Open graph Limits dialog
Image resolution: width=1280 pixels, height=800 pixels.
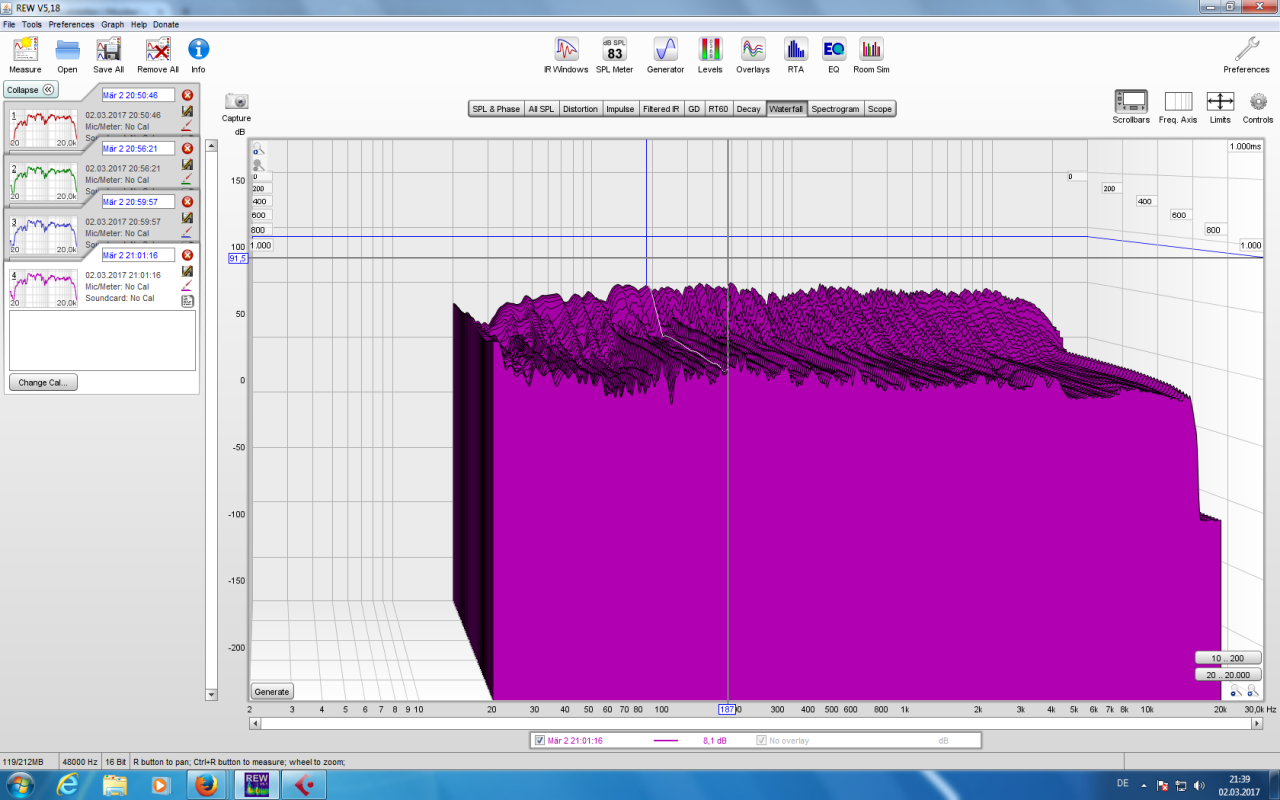point(1220,101)
